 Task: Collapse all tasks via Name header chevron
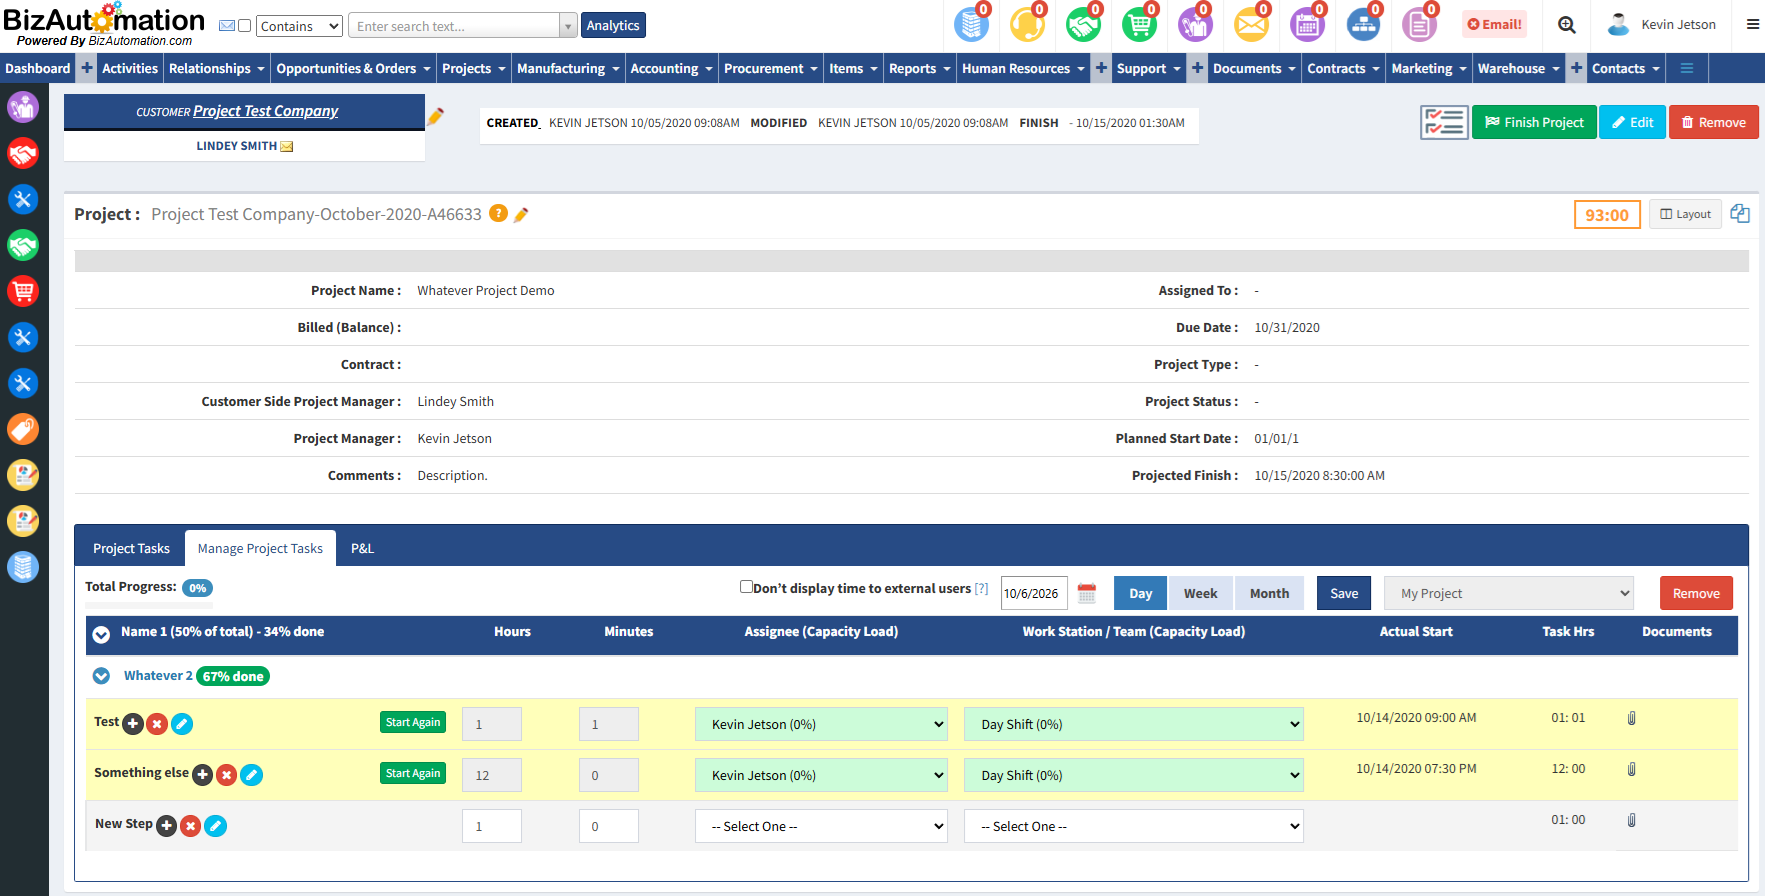click(101, 634)
